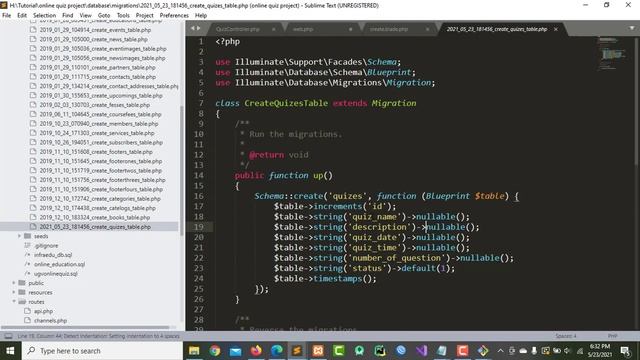Switch to the create.blade.php tab
This screenshot has height=360, width=640.
point(389,29)
